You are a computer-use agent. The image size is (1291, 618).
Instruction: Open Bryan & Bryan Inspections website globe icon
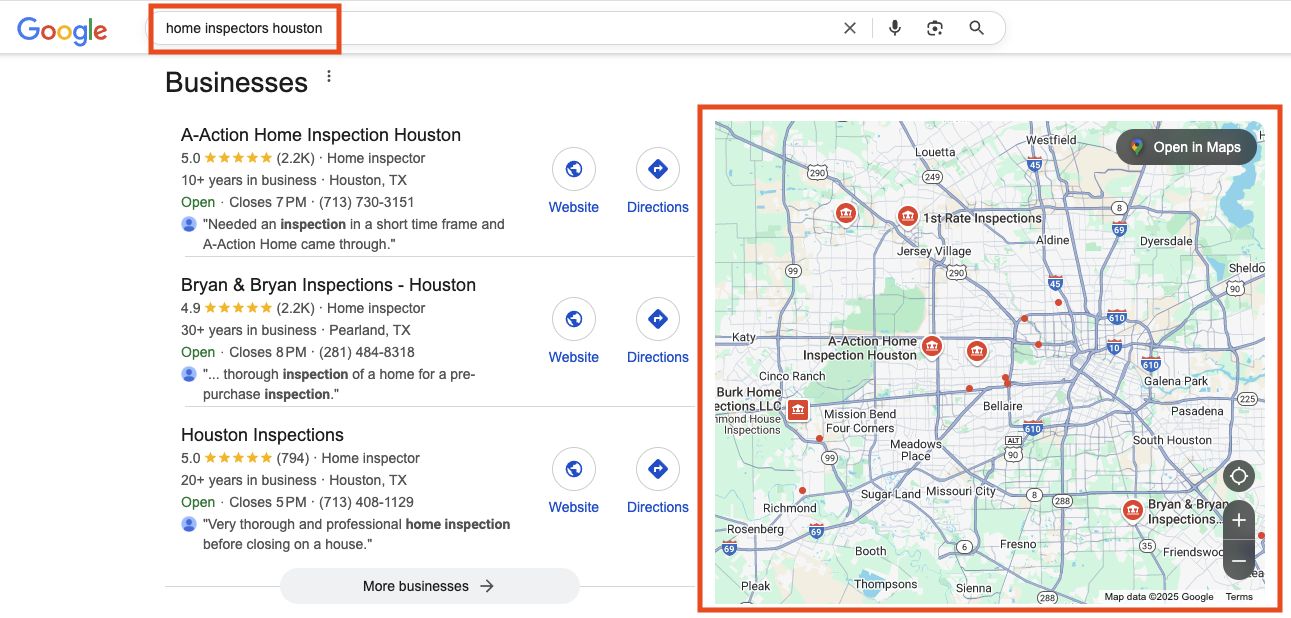(574, 320)
